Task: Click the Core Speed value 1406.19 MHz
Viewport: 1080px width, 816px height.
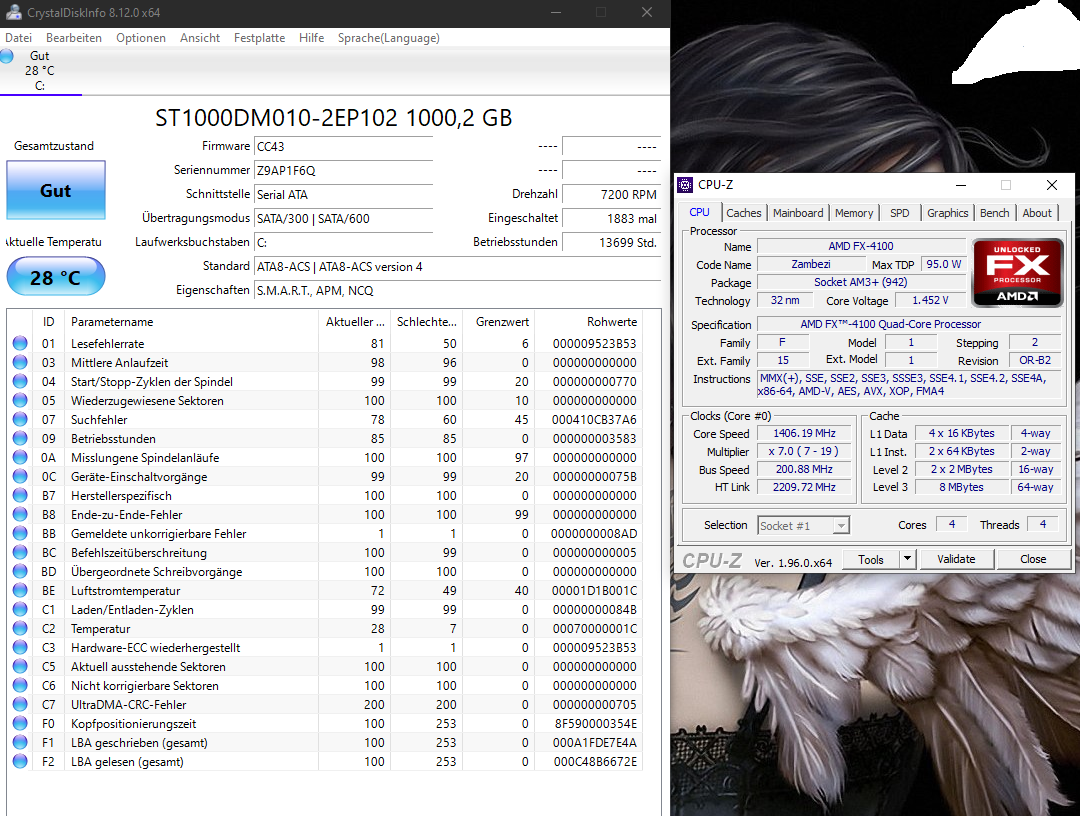Action: pyautogui.click(x=804, y=433)
